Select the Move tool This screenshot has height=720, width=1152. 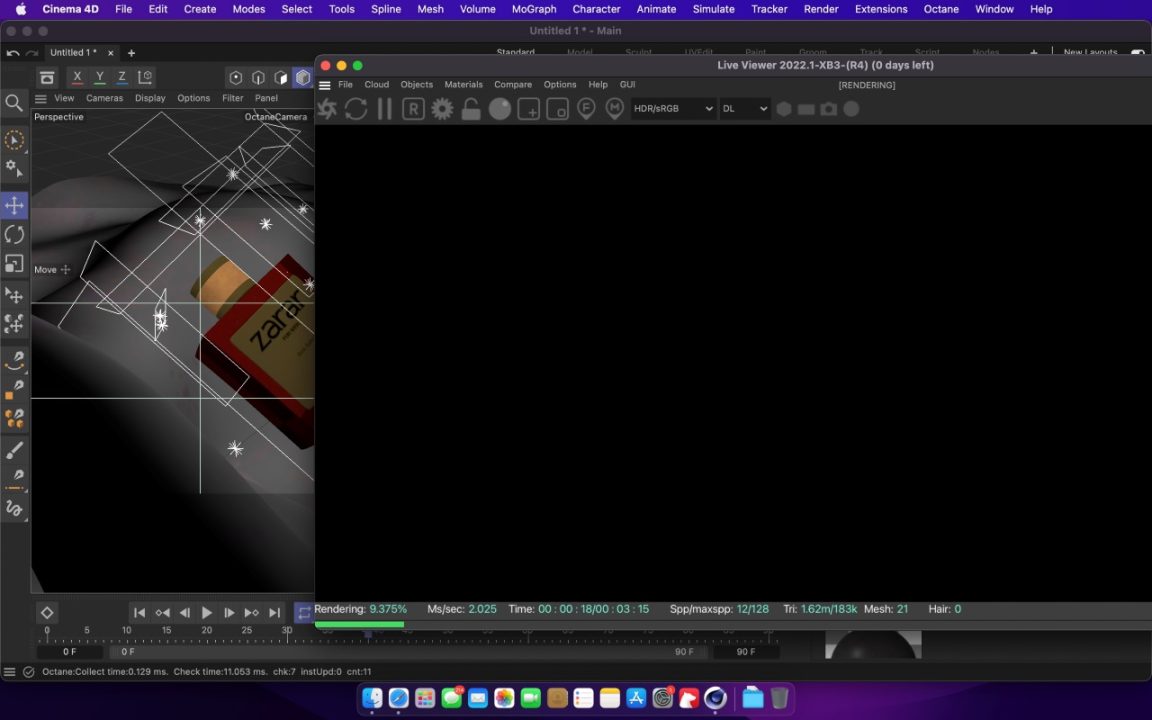(15, 205)
